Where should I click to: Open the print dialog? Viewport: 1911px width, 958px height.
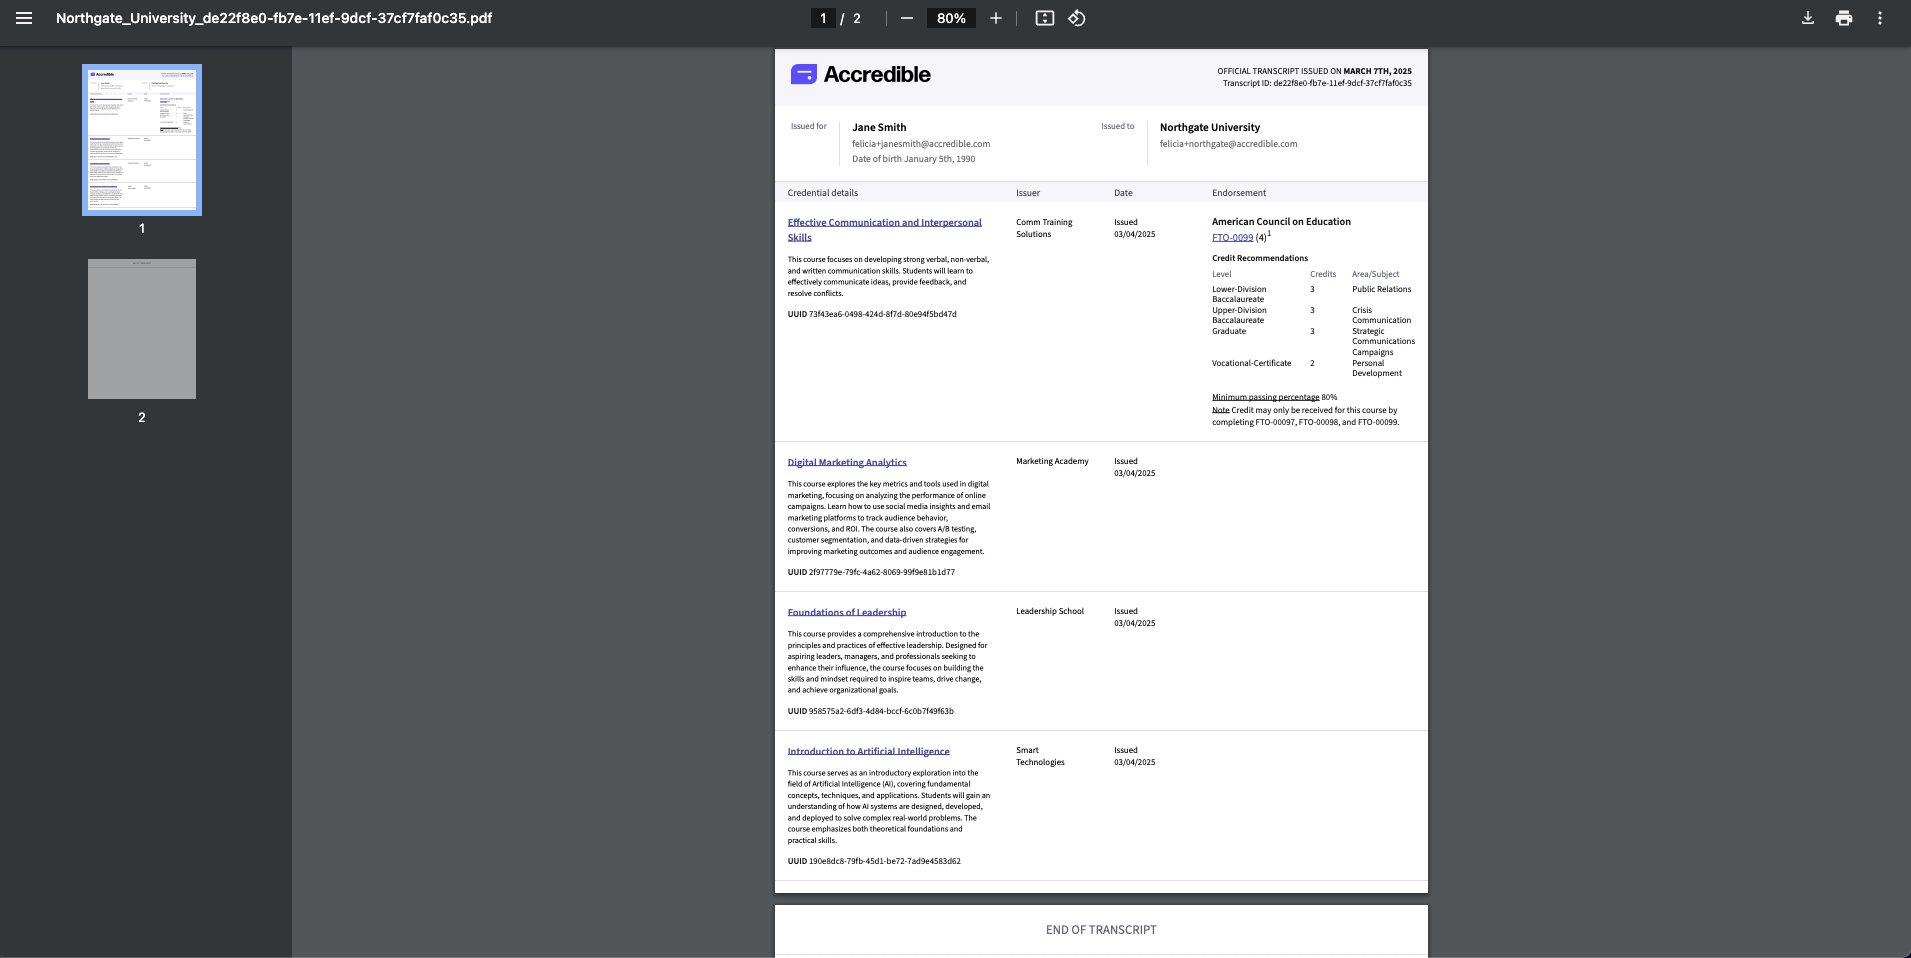[x=1843, y=17]
